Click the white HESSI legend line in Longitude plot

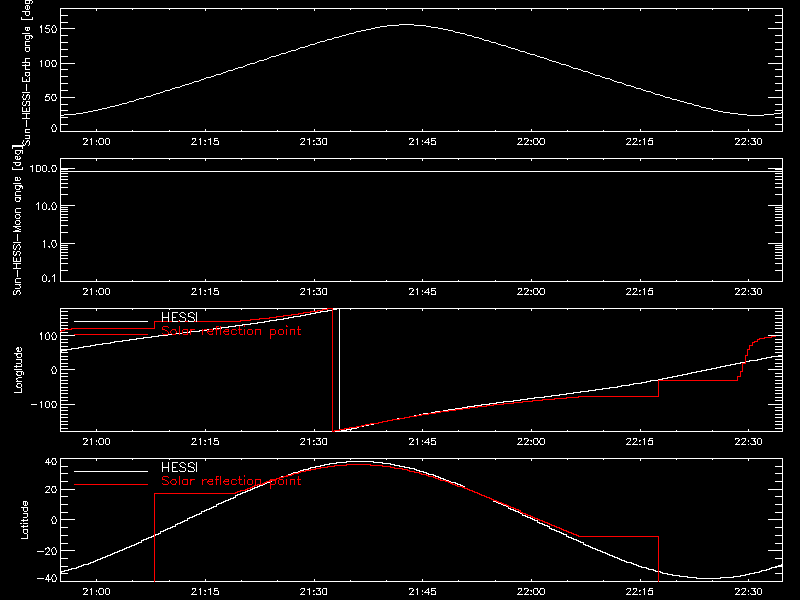click(111, 321)
